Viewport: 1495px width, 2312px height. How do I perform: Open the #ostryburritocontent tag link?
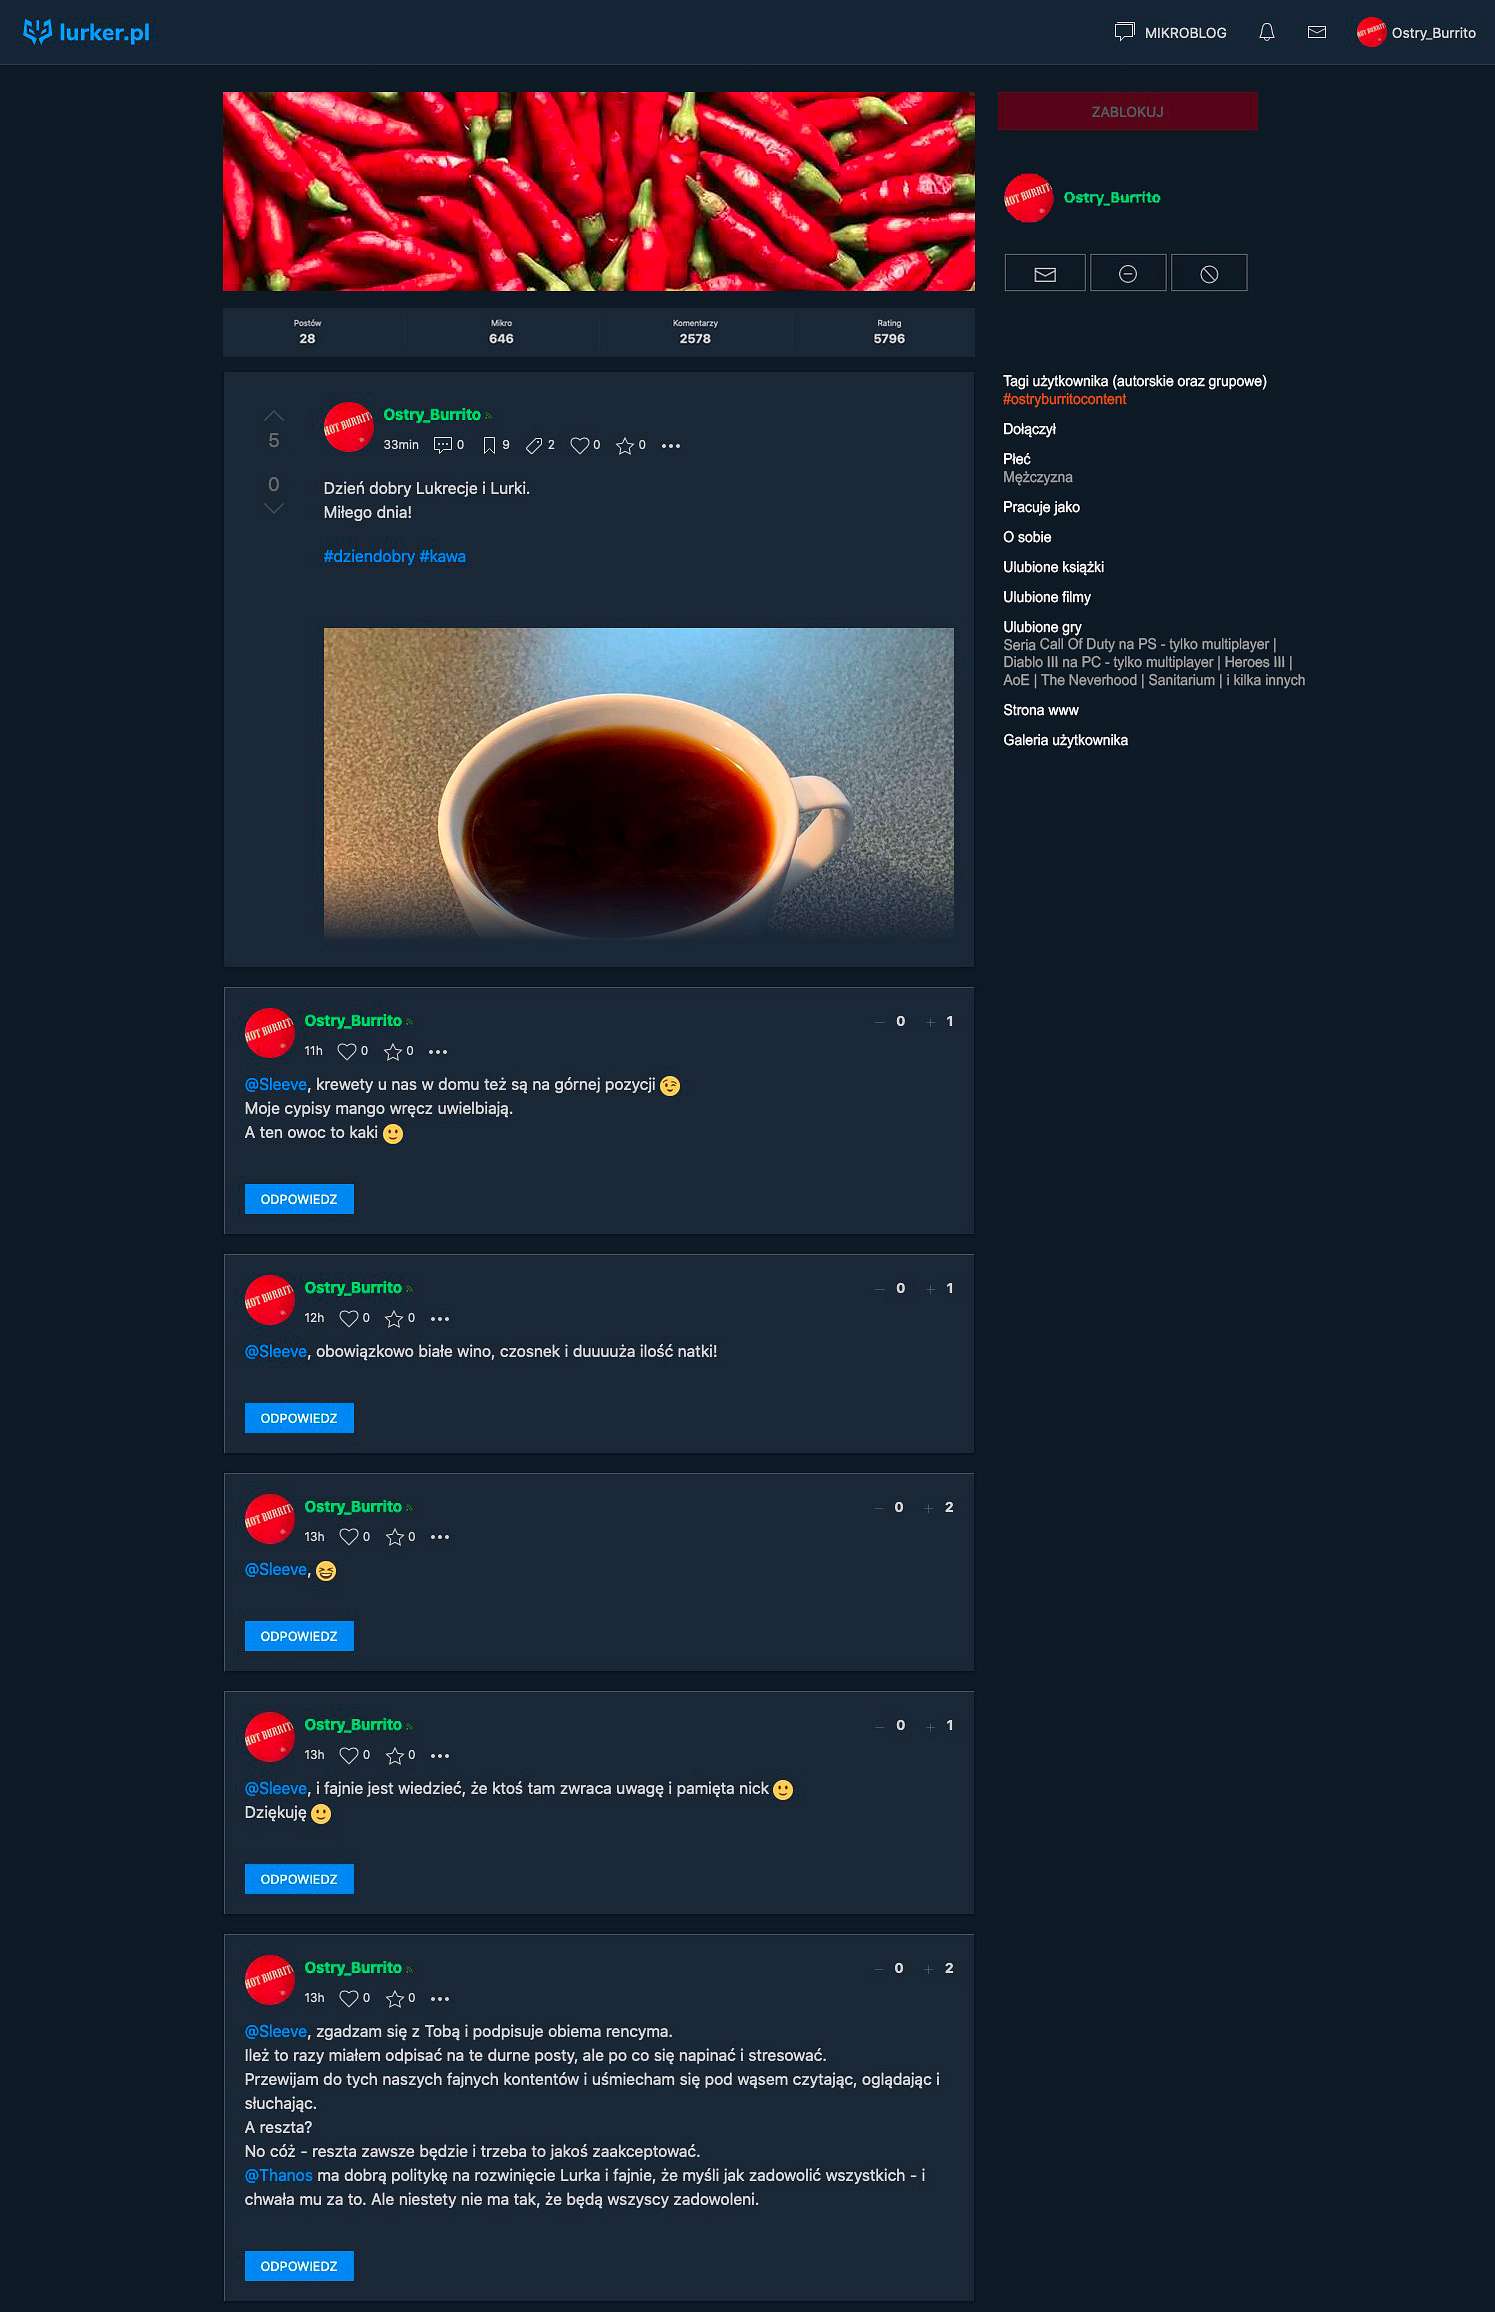pyautogui.click(x=1064, y=399)
